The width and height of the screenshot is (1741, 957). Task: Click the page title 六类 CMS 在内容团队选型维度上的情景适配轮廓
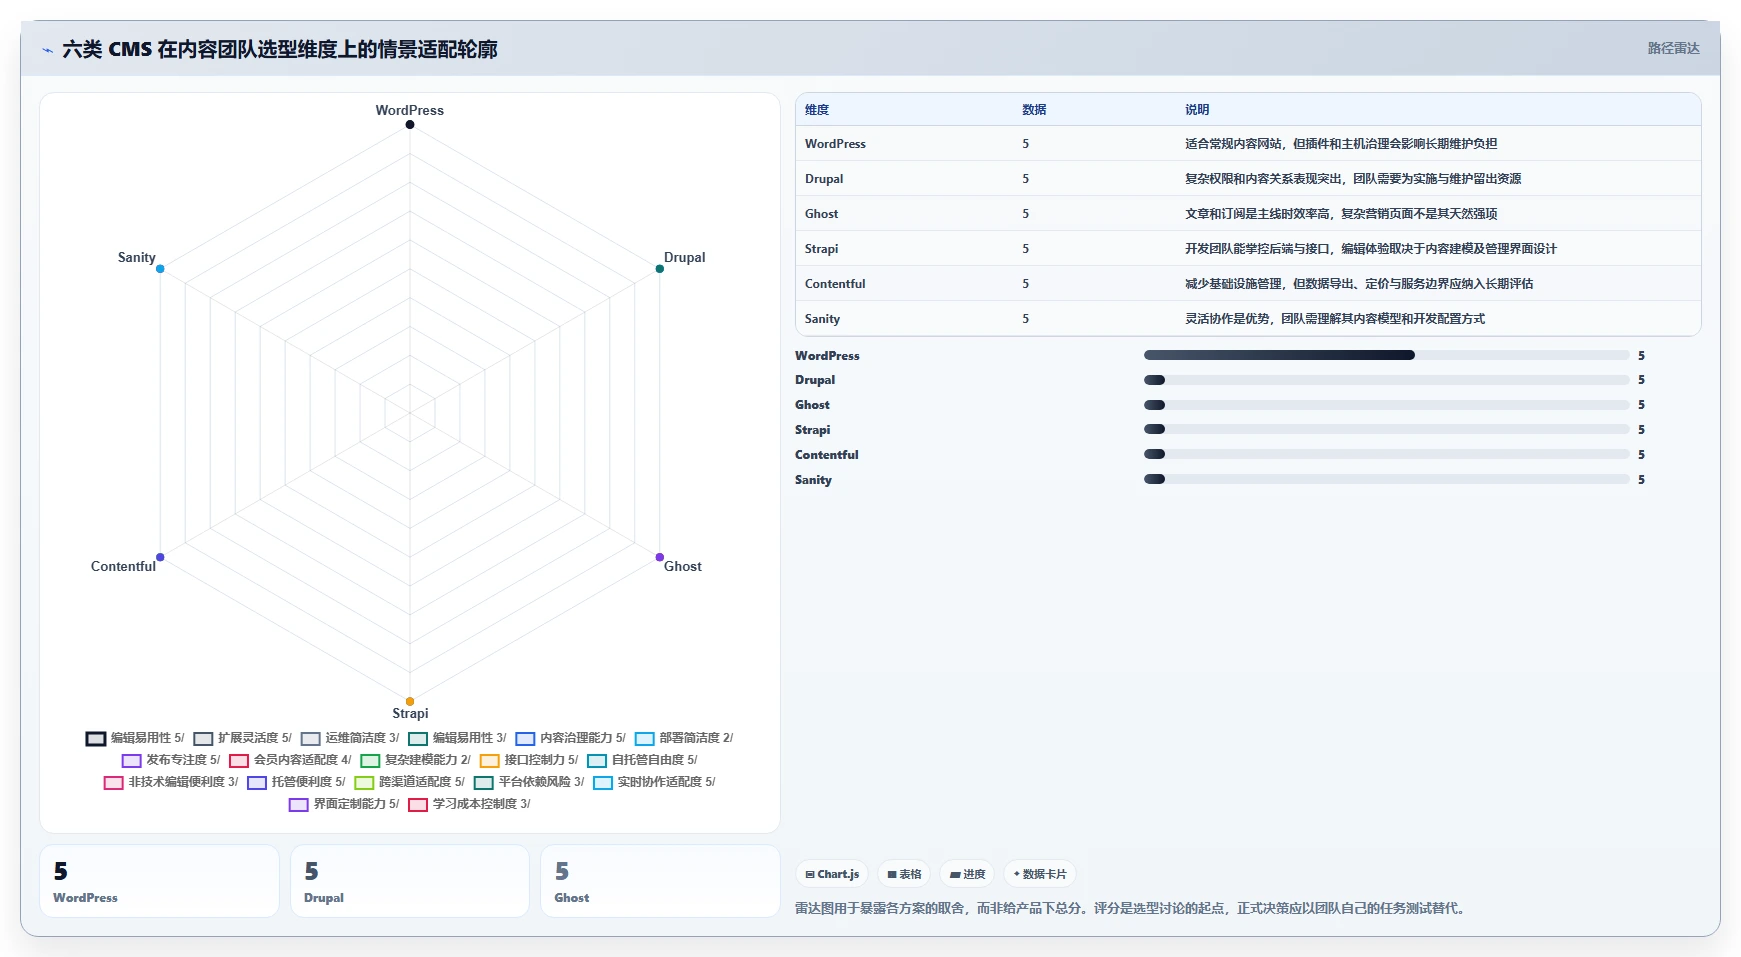(x=280, y=49)
